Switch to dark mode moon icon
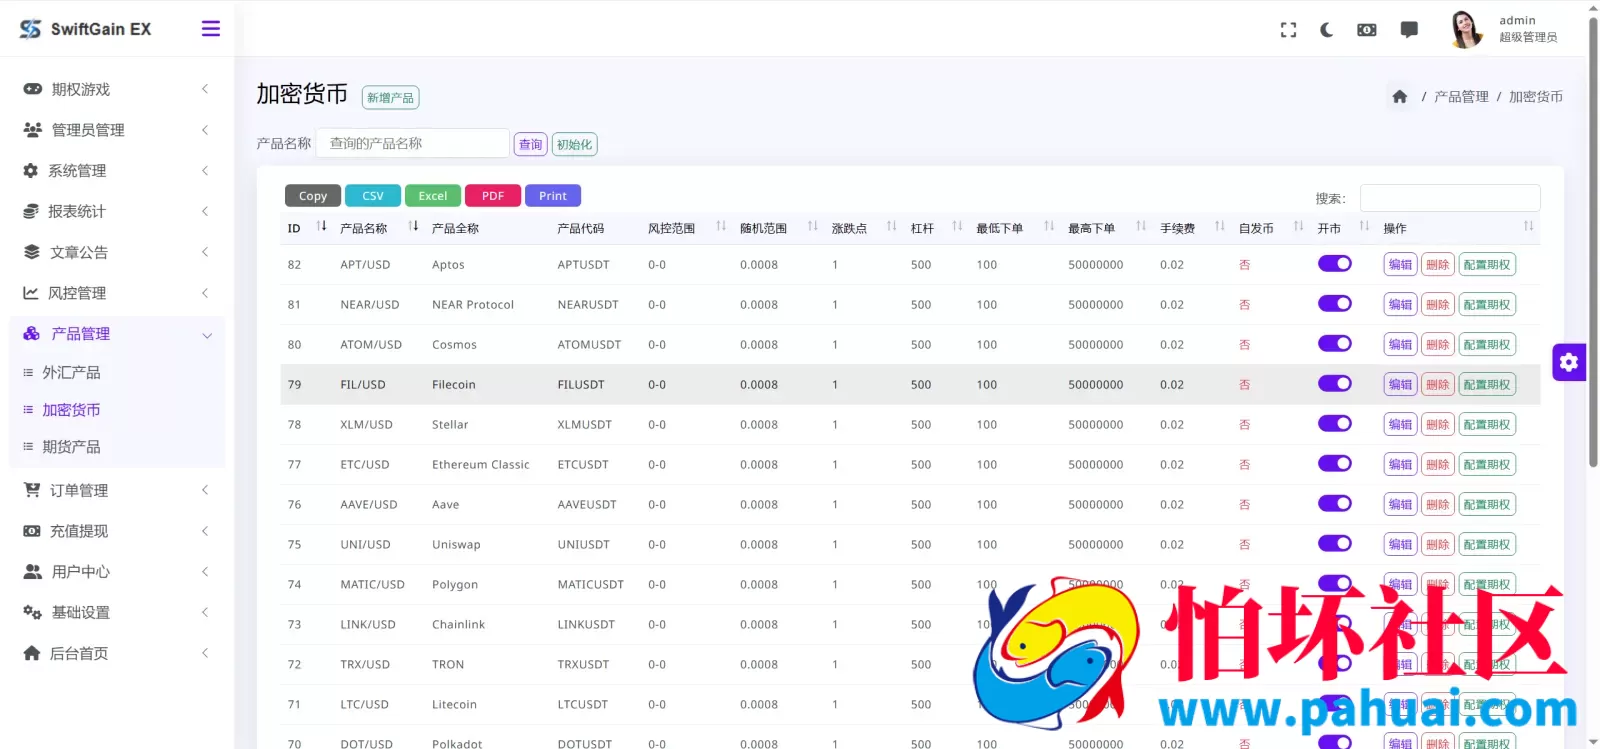Viewport: 1600px width, 749px height. (1326, 30)
